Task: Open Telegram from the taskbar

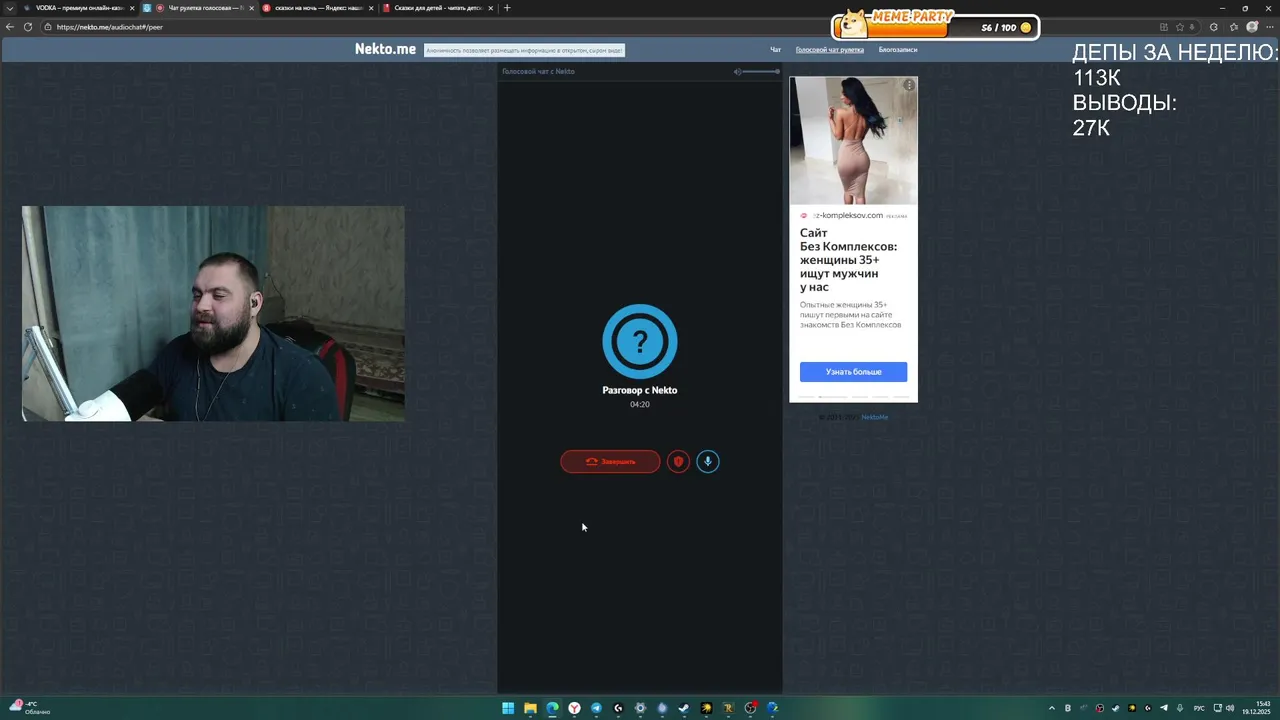Action: point(596,708)
